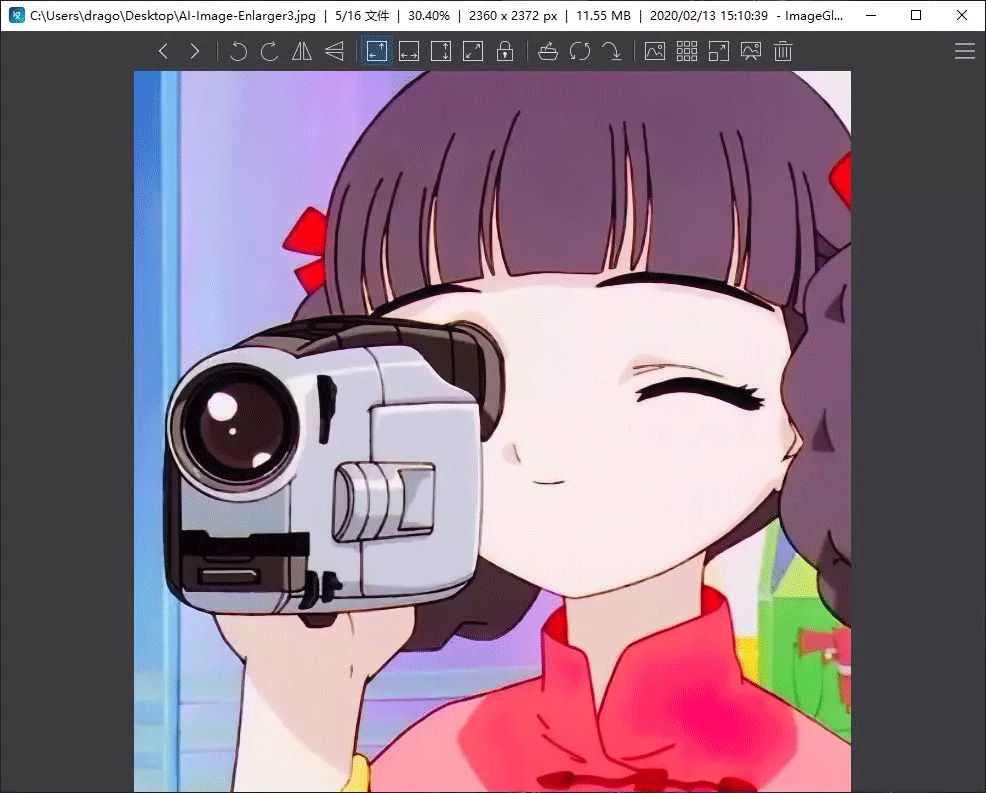Enable Scale to height zoom mode
Viewport: 986px width, 793px height.
(441, 51)
